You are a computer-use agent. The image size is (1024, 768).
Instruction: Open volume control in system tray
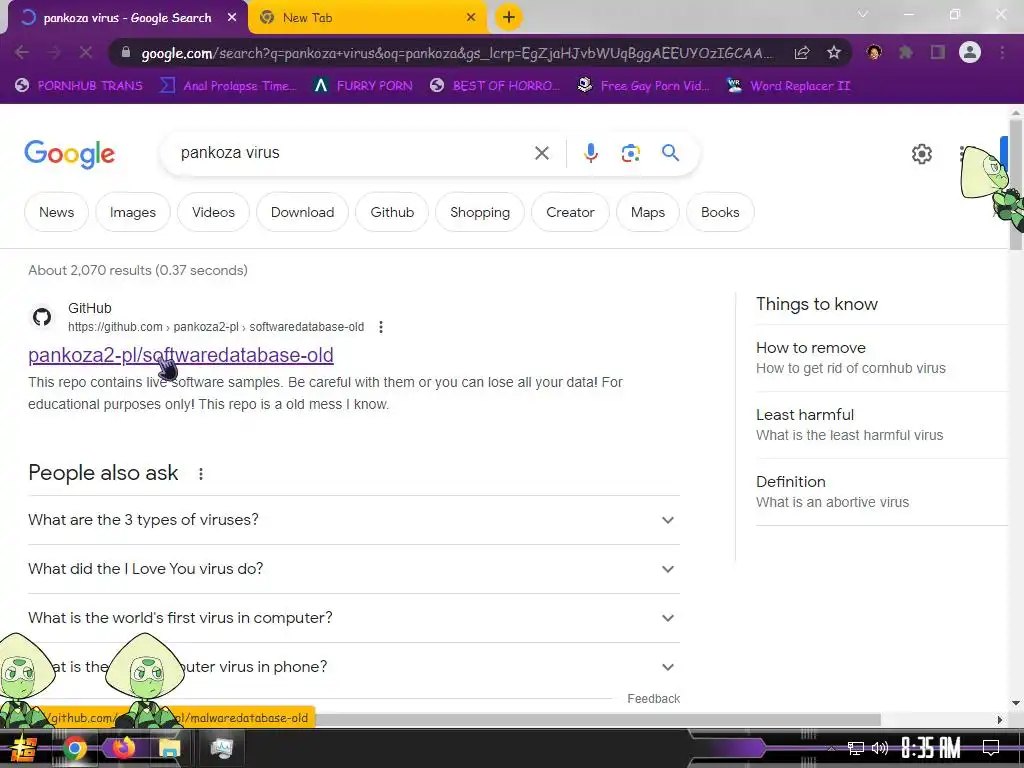(880, 748)
